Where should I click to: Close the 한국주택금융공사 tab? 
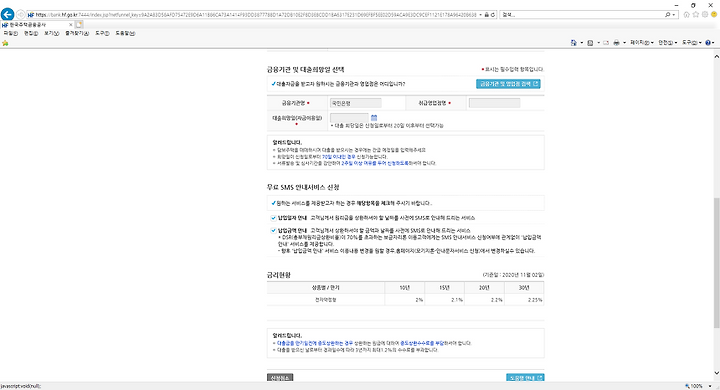pyautogui.click(x=71, y=25)
